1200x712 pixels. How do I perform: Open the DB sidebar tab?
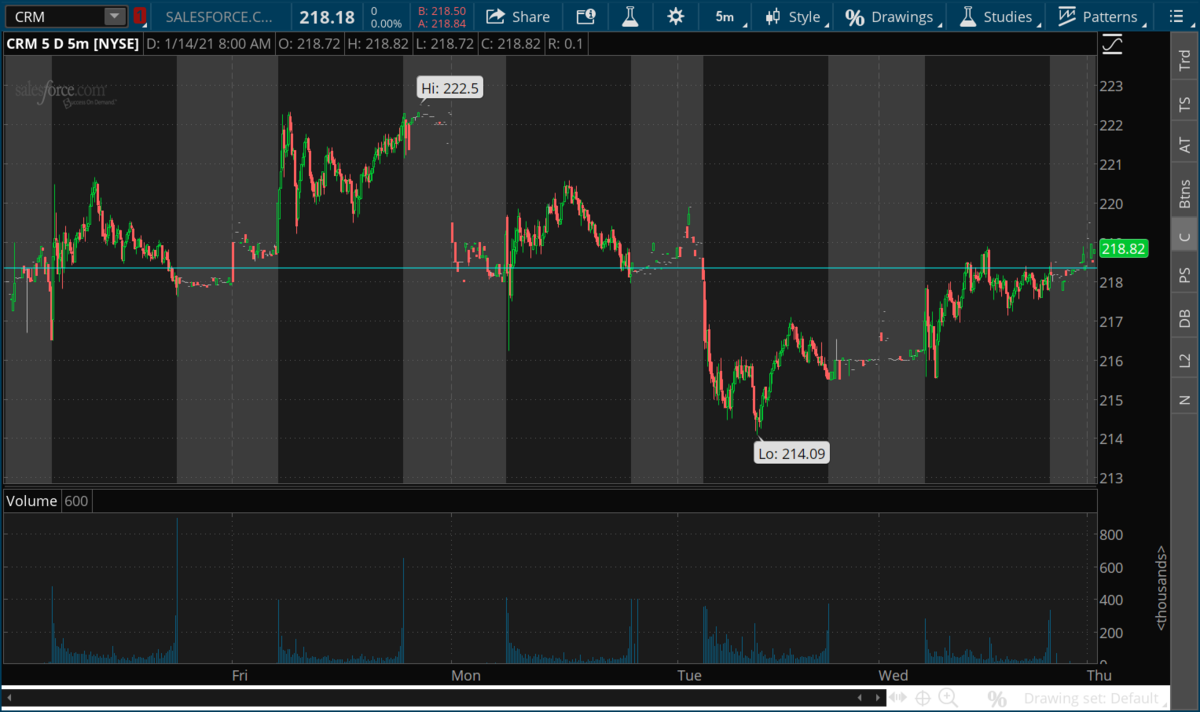coord(1185,318)
